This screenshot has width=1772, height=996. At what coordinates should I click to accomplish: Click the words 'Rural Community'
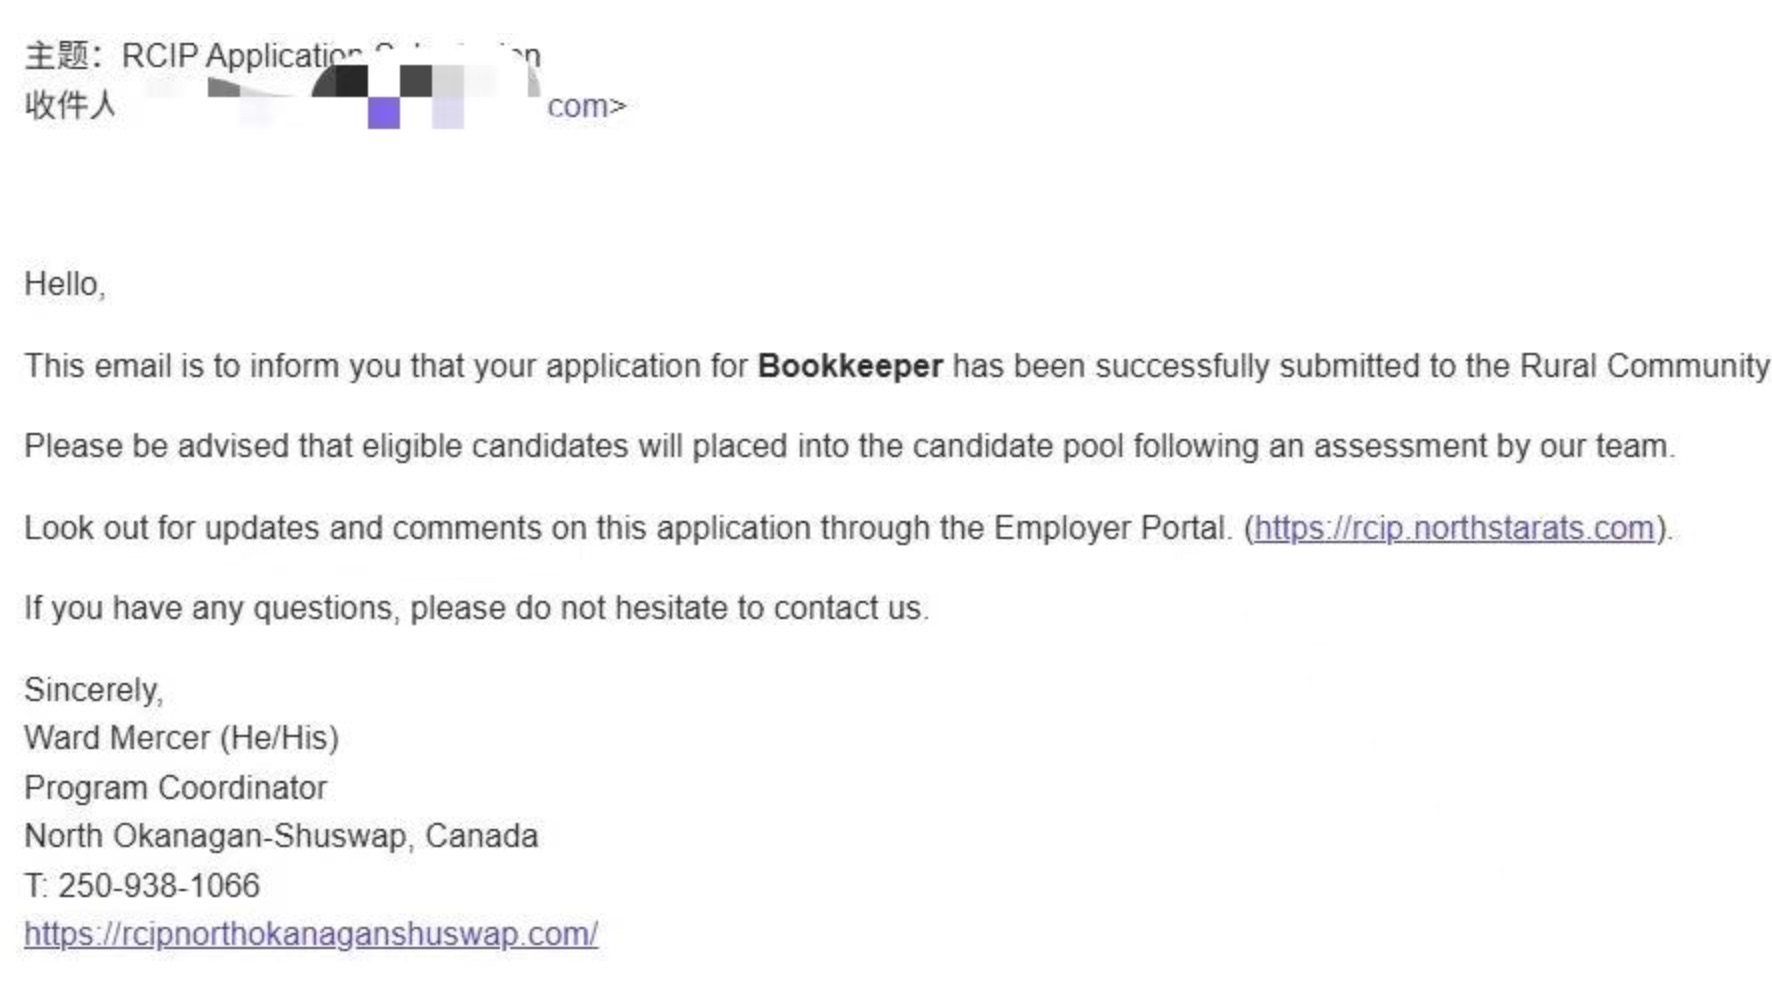1644,366
